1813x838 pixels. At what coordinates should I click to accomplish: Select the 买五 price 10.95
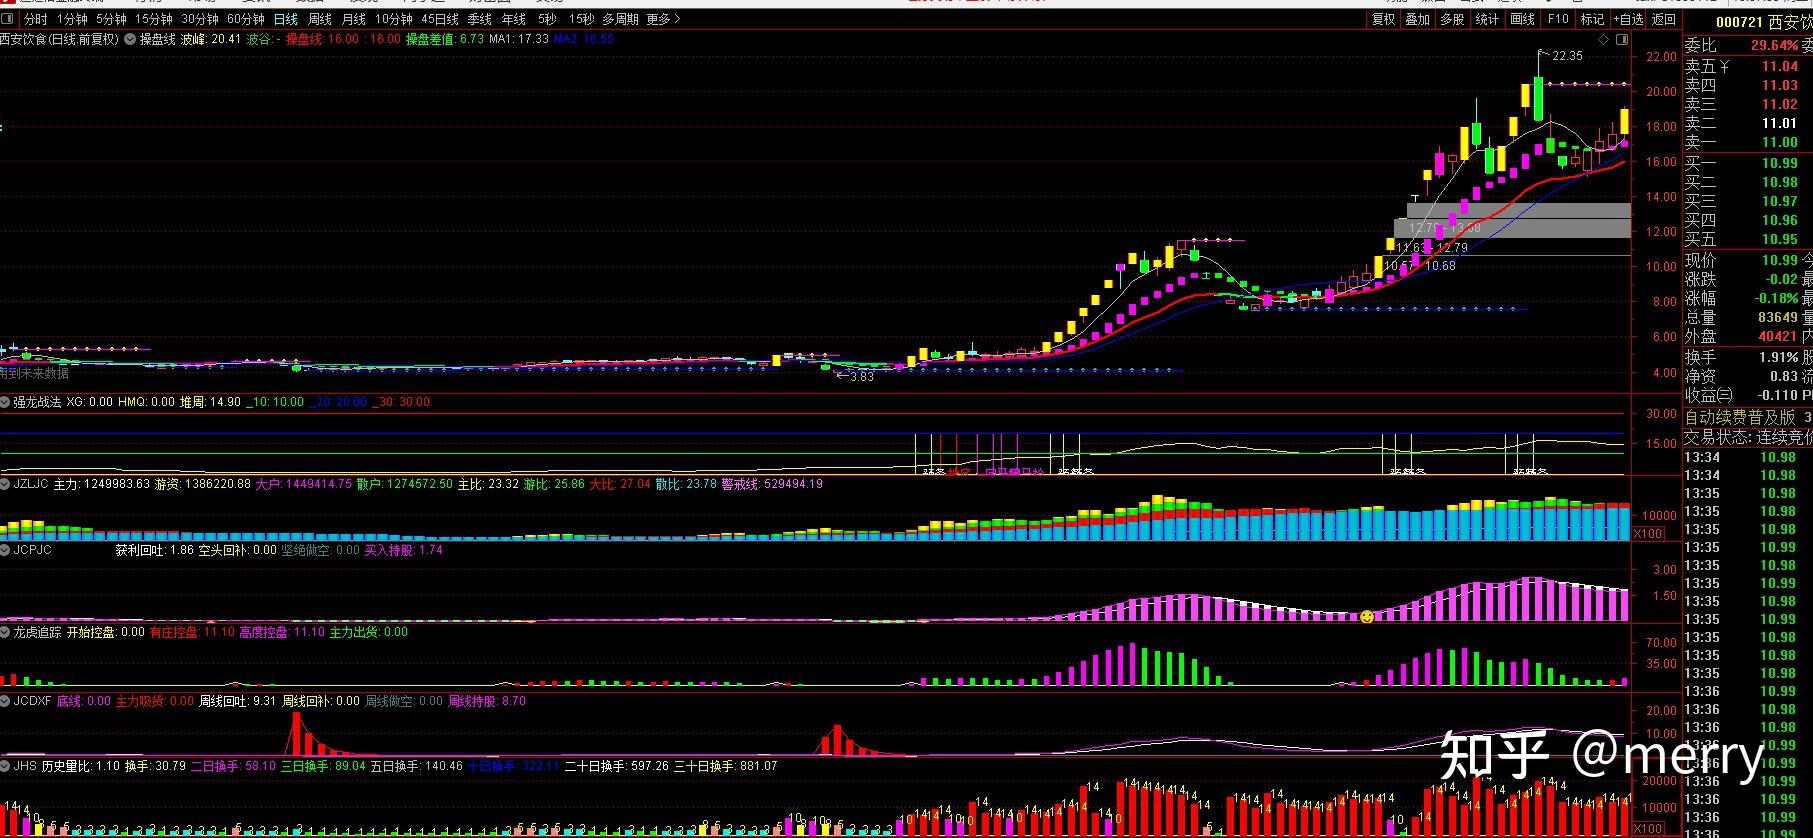point(1780,240)
